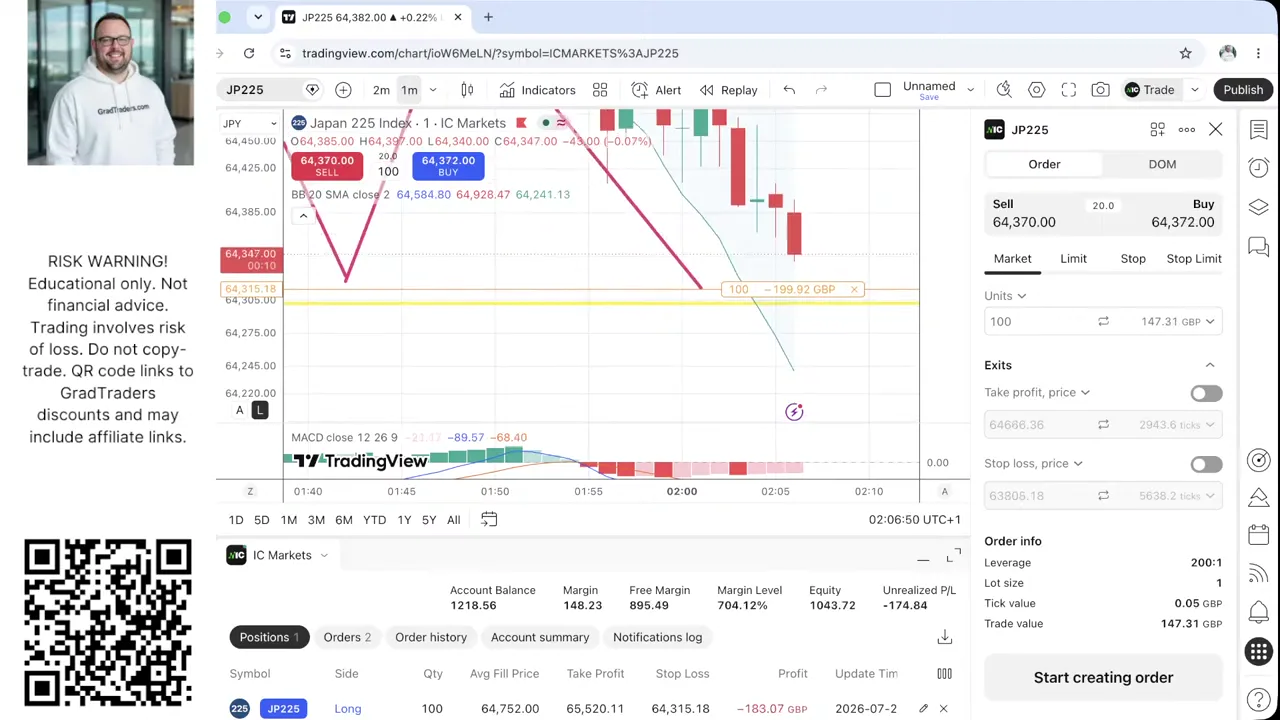Add a symbol to compare with plus icon
The image size is (1280, 720).
point(343,90)
